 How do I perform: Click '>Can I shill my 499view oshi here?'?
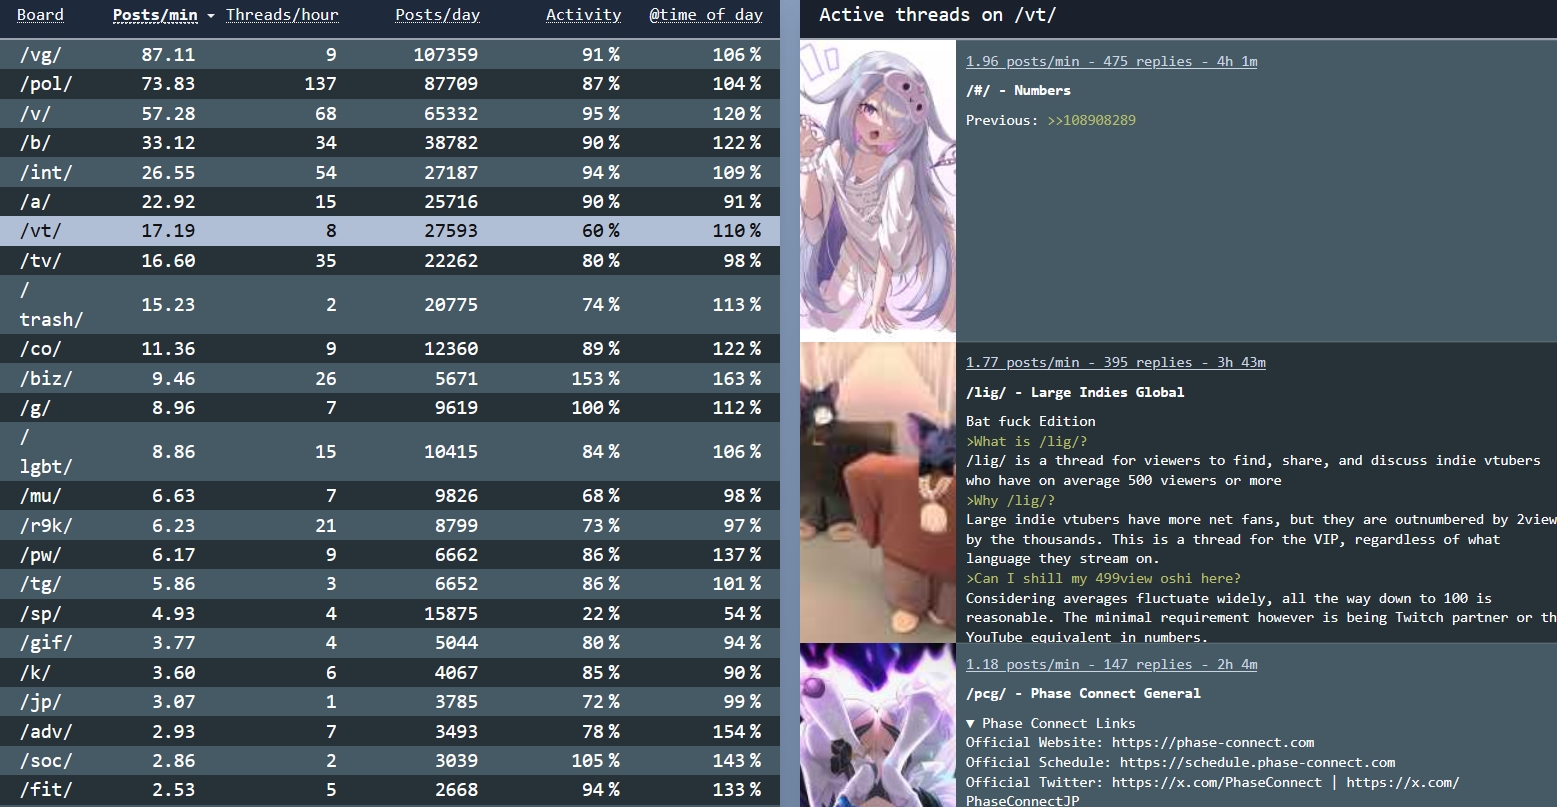pos(1103,578)
